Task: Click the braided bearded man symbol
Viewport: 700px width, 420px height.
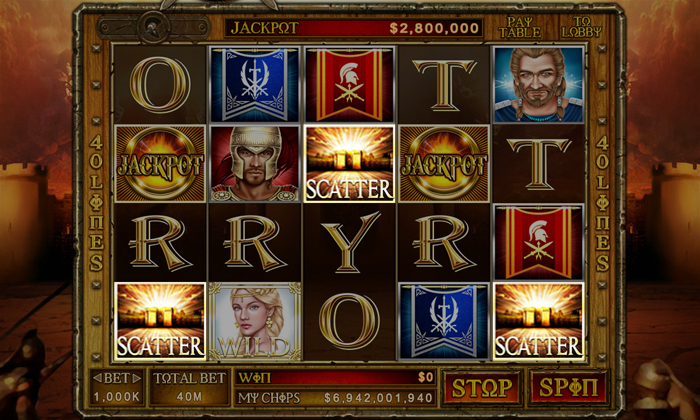Action: click(539, 84)
